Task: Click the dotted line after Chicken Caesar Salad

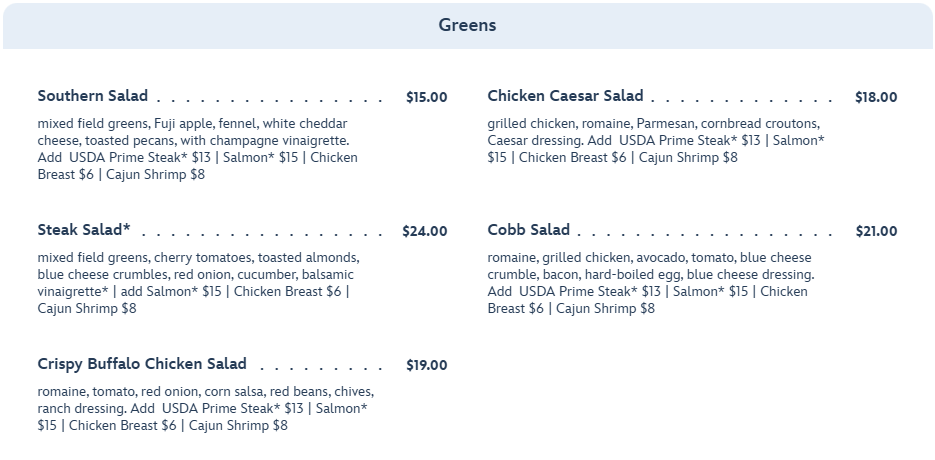Action: click(742, 100)
